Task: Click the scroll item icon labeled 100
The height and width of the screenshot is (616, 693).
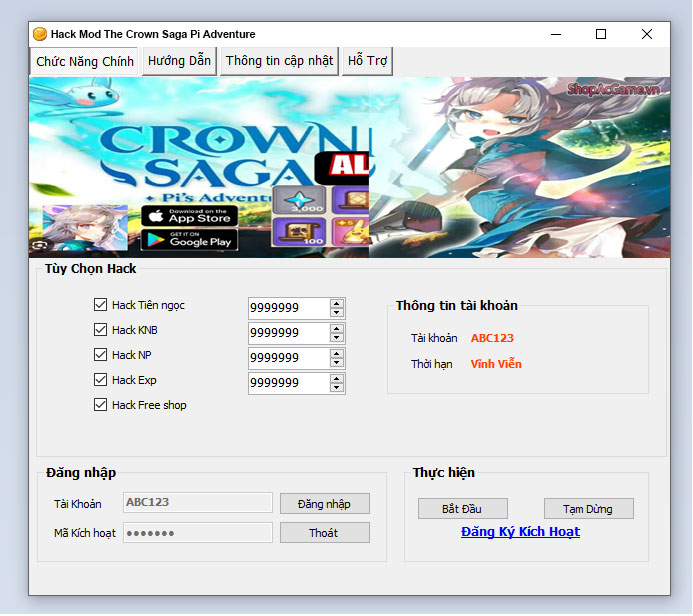Action: tap(300, 232)
